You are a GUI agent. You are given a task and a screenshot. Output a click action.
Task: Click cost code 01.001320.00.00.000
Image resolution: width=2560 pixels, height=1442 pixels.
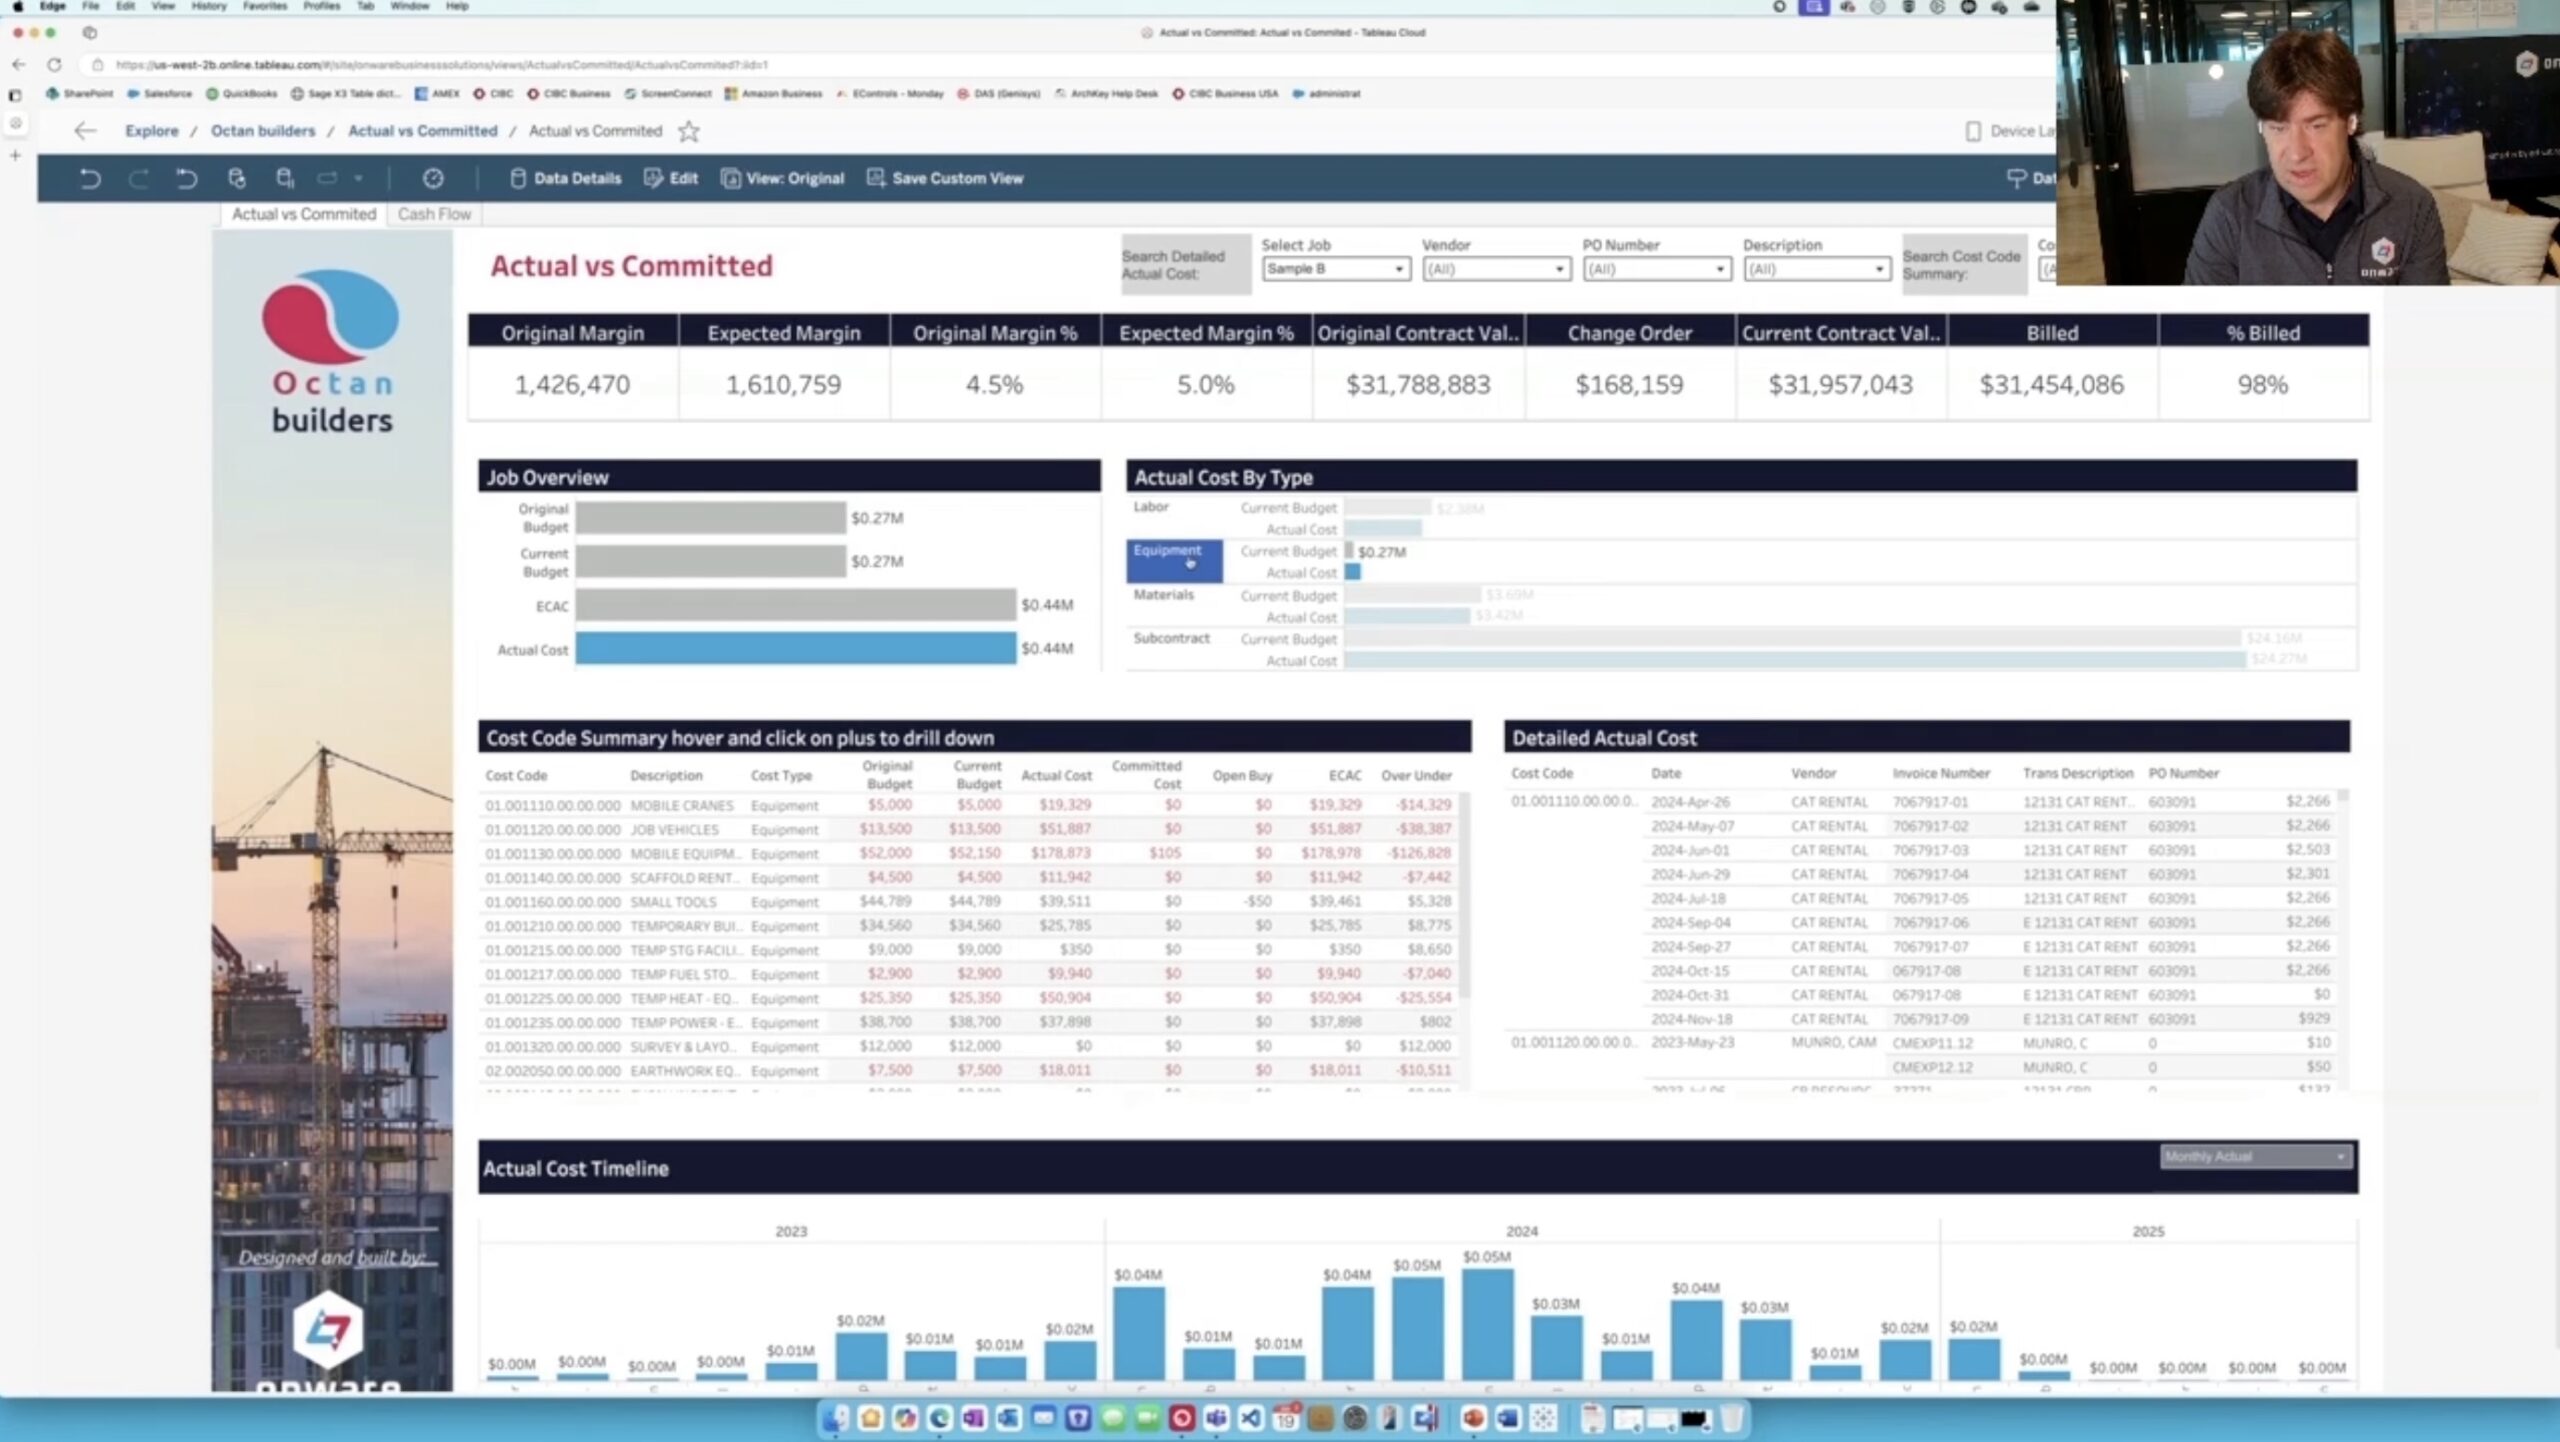click(553, 1047)
